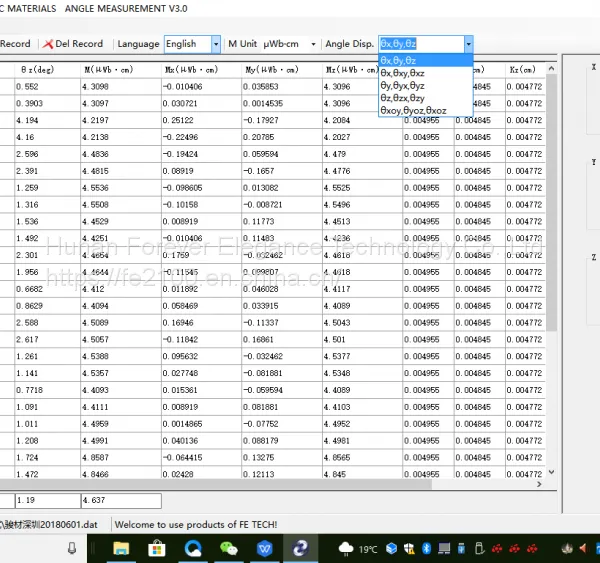600x563 pixels.
Task: Open WPS Office from the taskbar
Action: 264,549
